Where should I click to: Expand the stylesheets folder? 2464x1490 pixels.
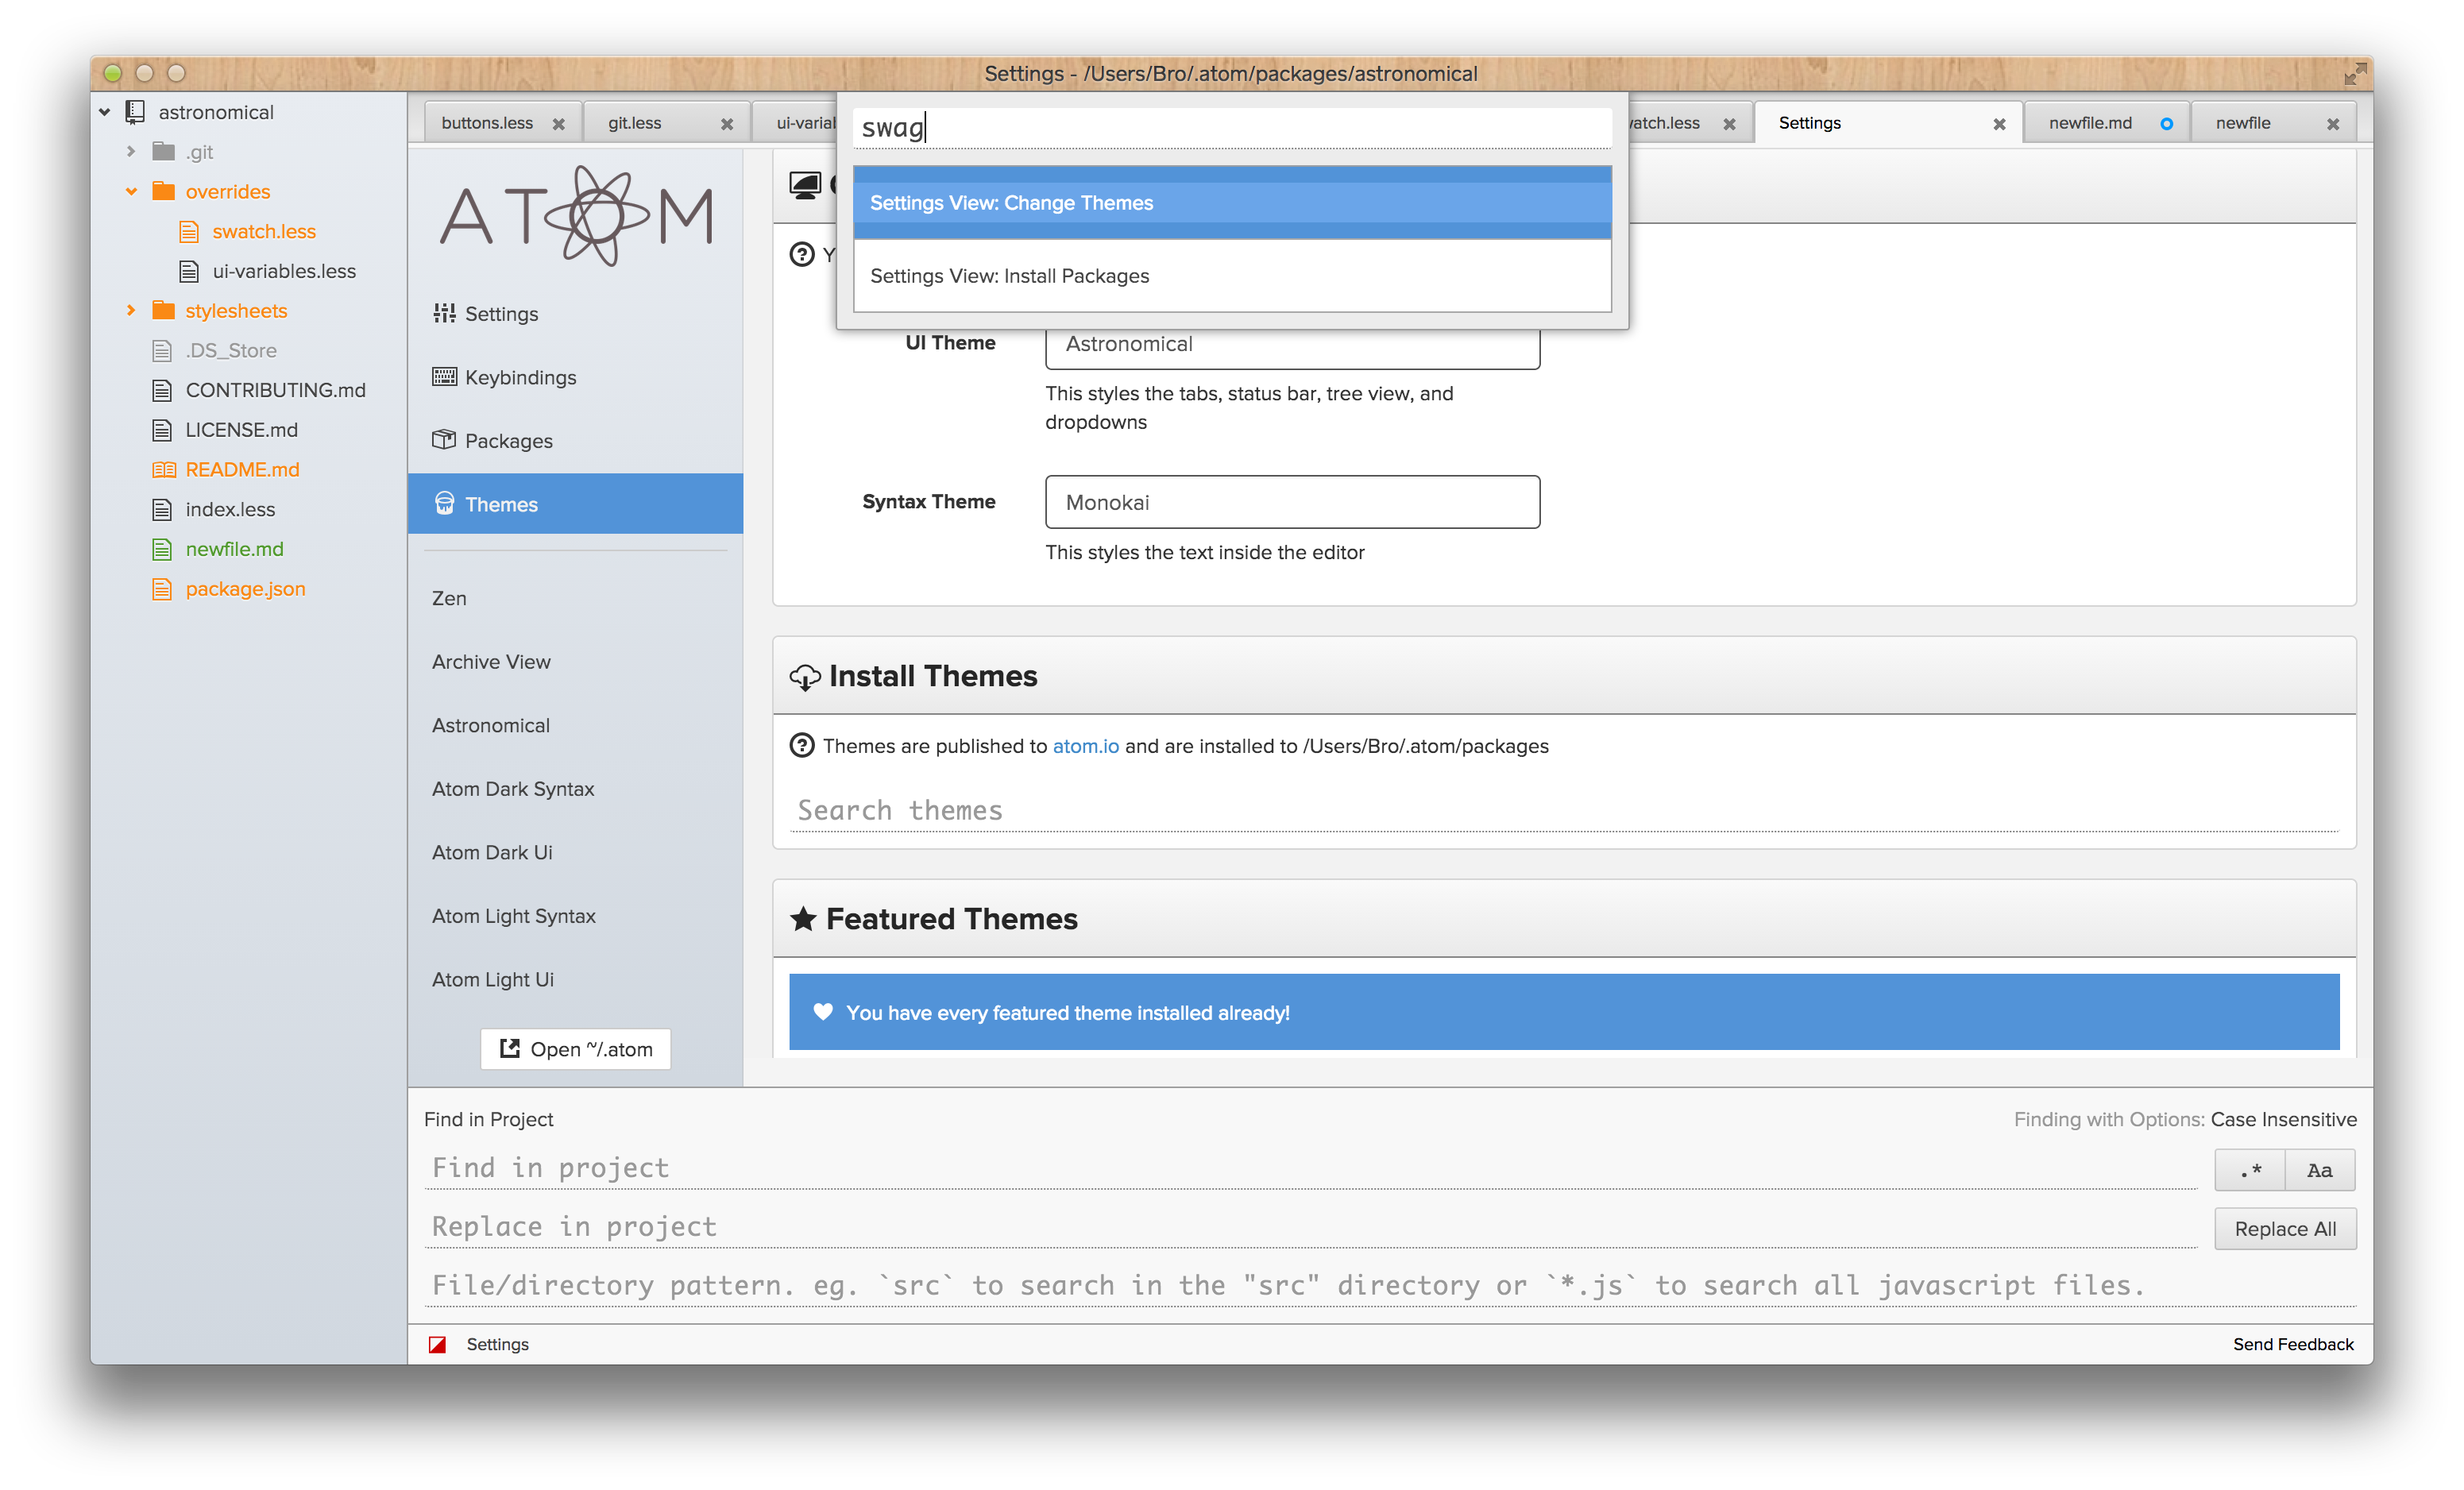pyautogui.click(x=131, y=311)
